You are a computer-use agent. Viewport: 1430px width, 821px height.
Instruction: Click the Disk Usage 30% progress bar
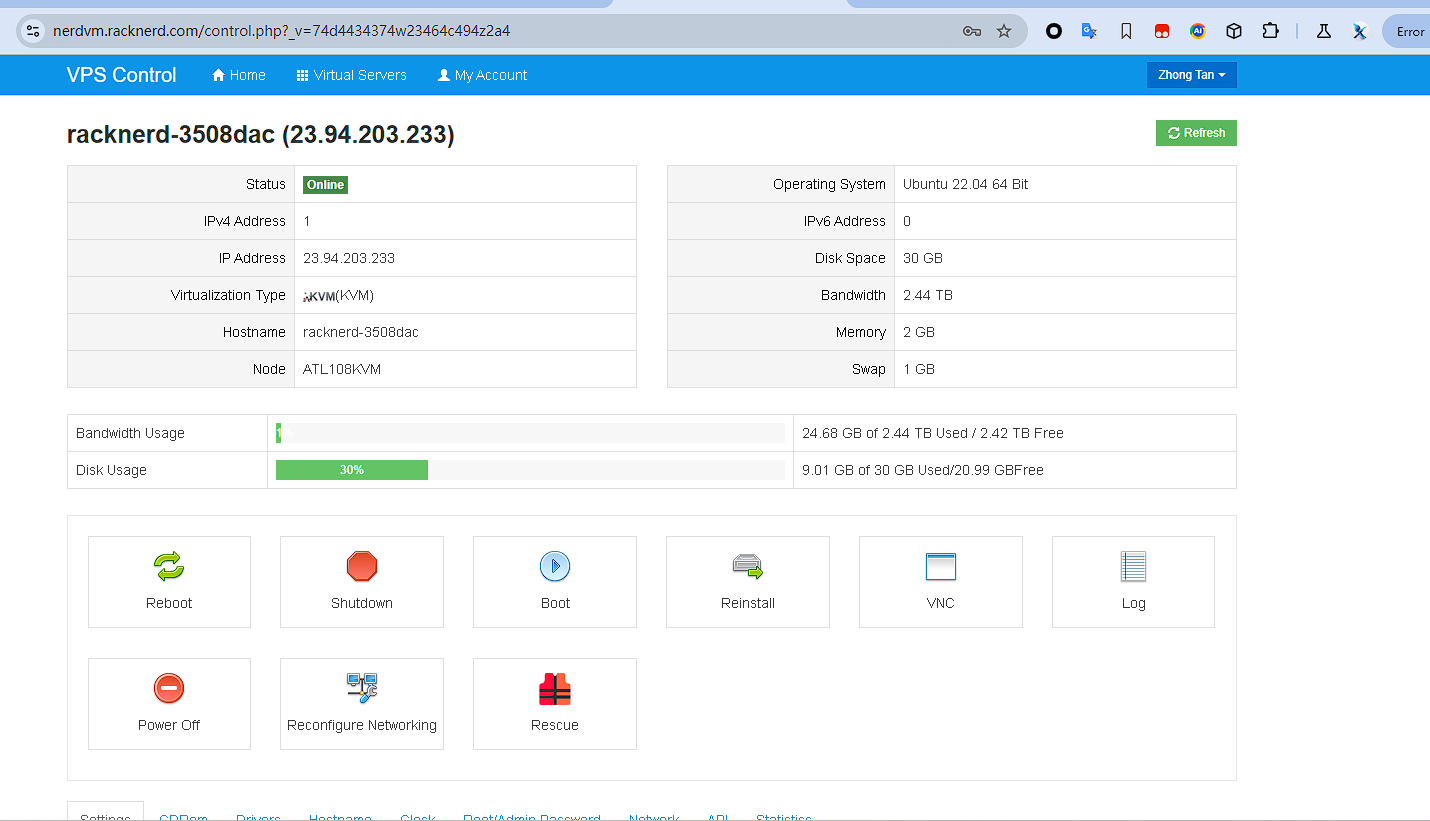coord(352,470)
